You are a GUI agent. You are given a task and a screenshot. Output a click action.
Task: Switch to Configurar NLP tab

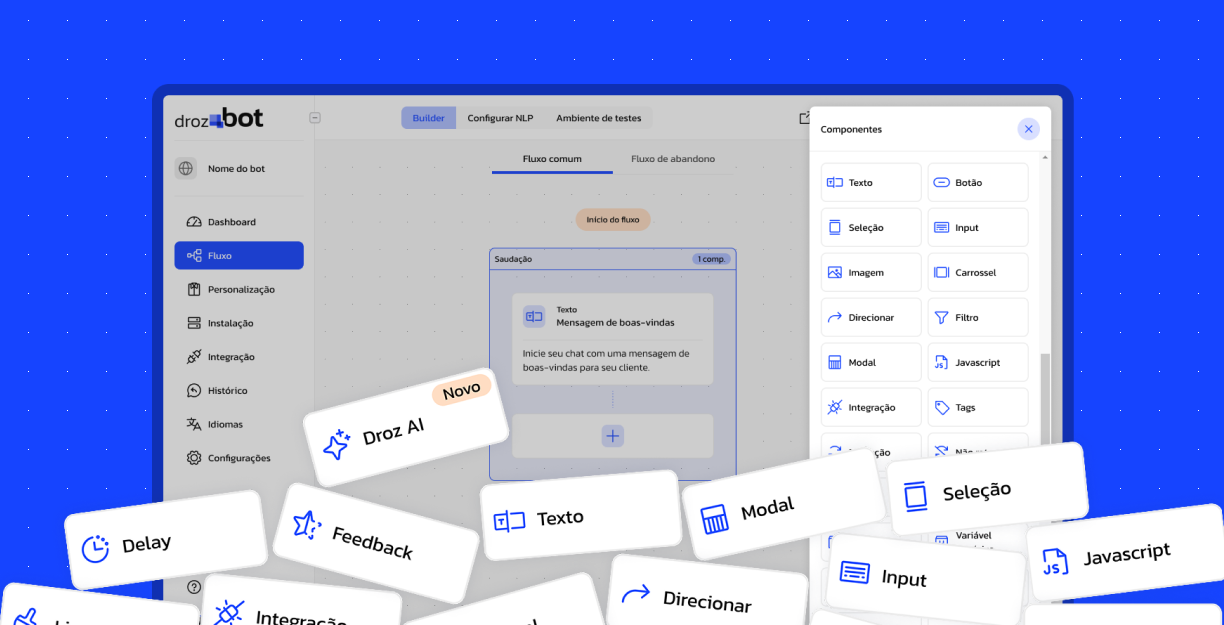pyautogui.click(x=500, y=118)
